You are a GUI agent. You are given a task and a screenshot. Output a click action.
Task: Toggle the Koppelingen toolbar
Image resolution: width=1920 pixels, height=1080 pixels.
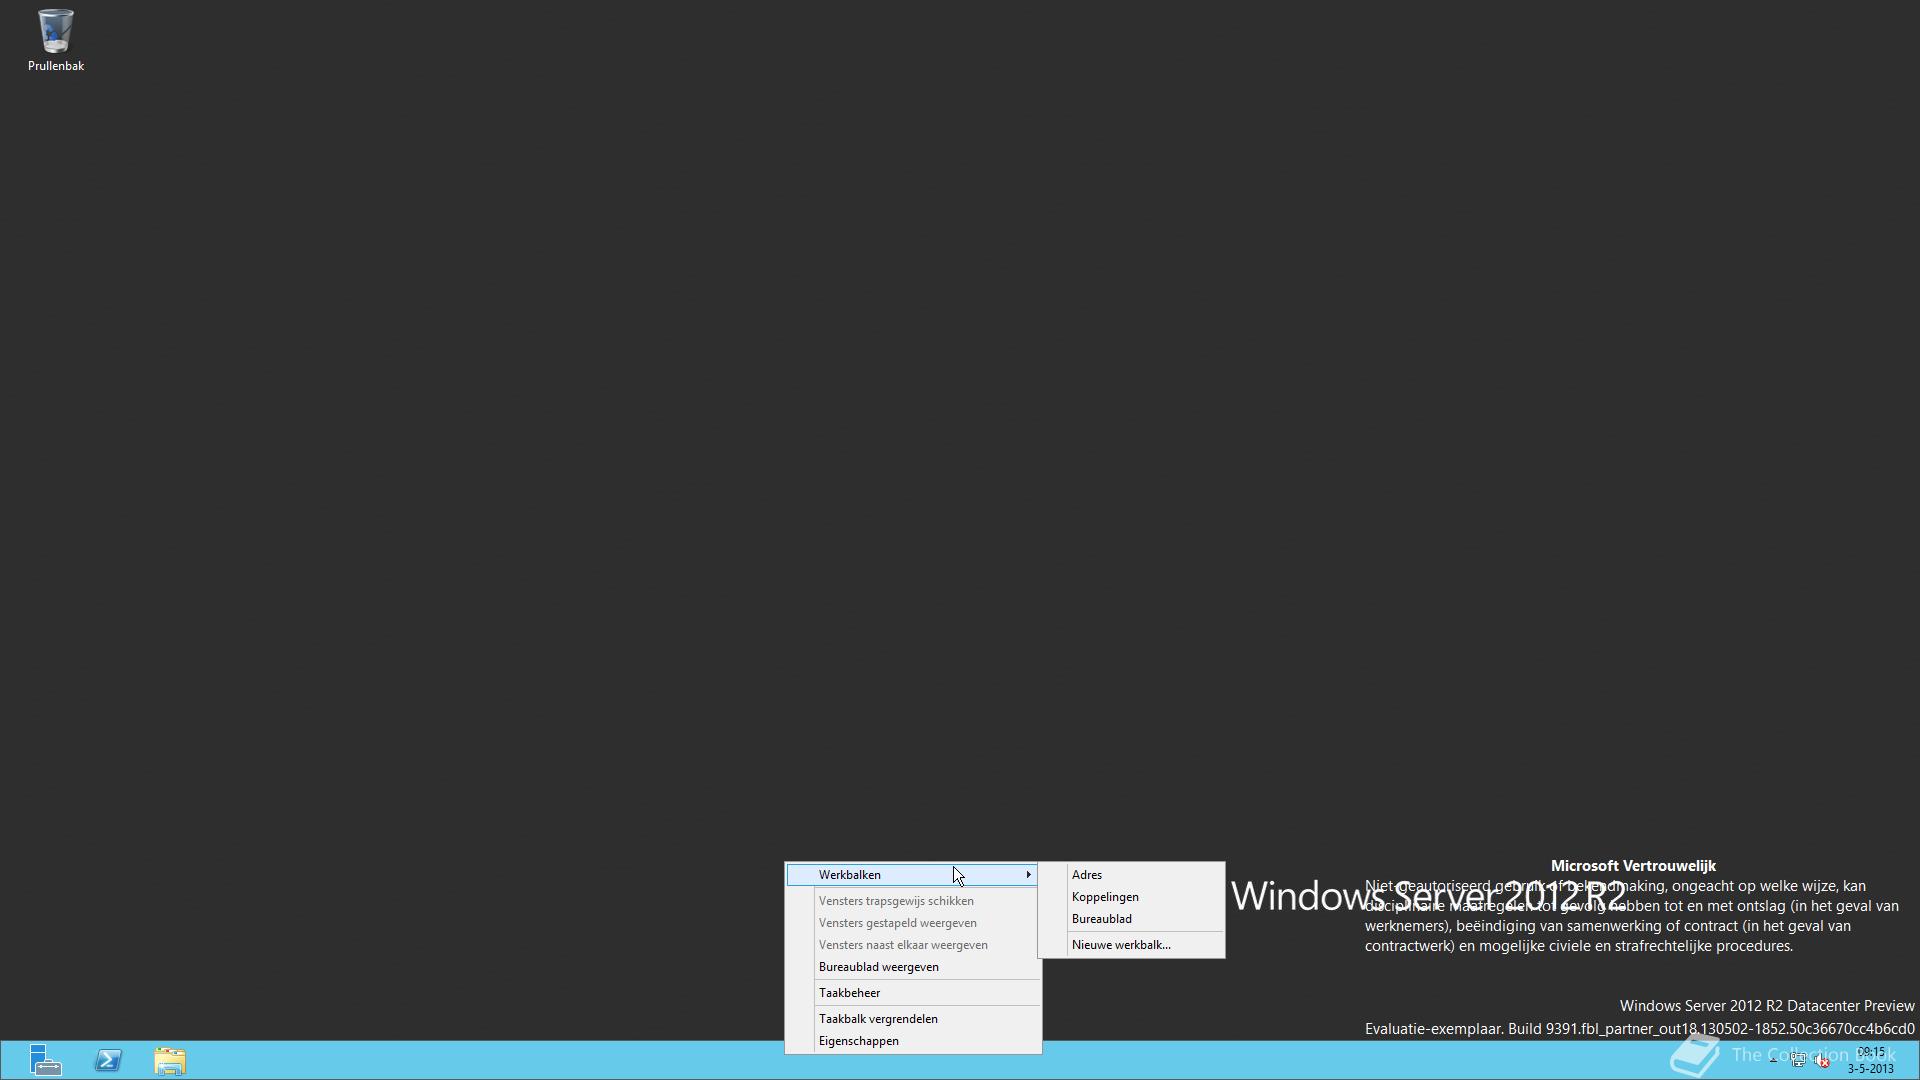tap(1105, 897)
